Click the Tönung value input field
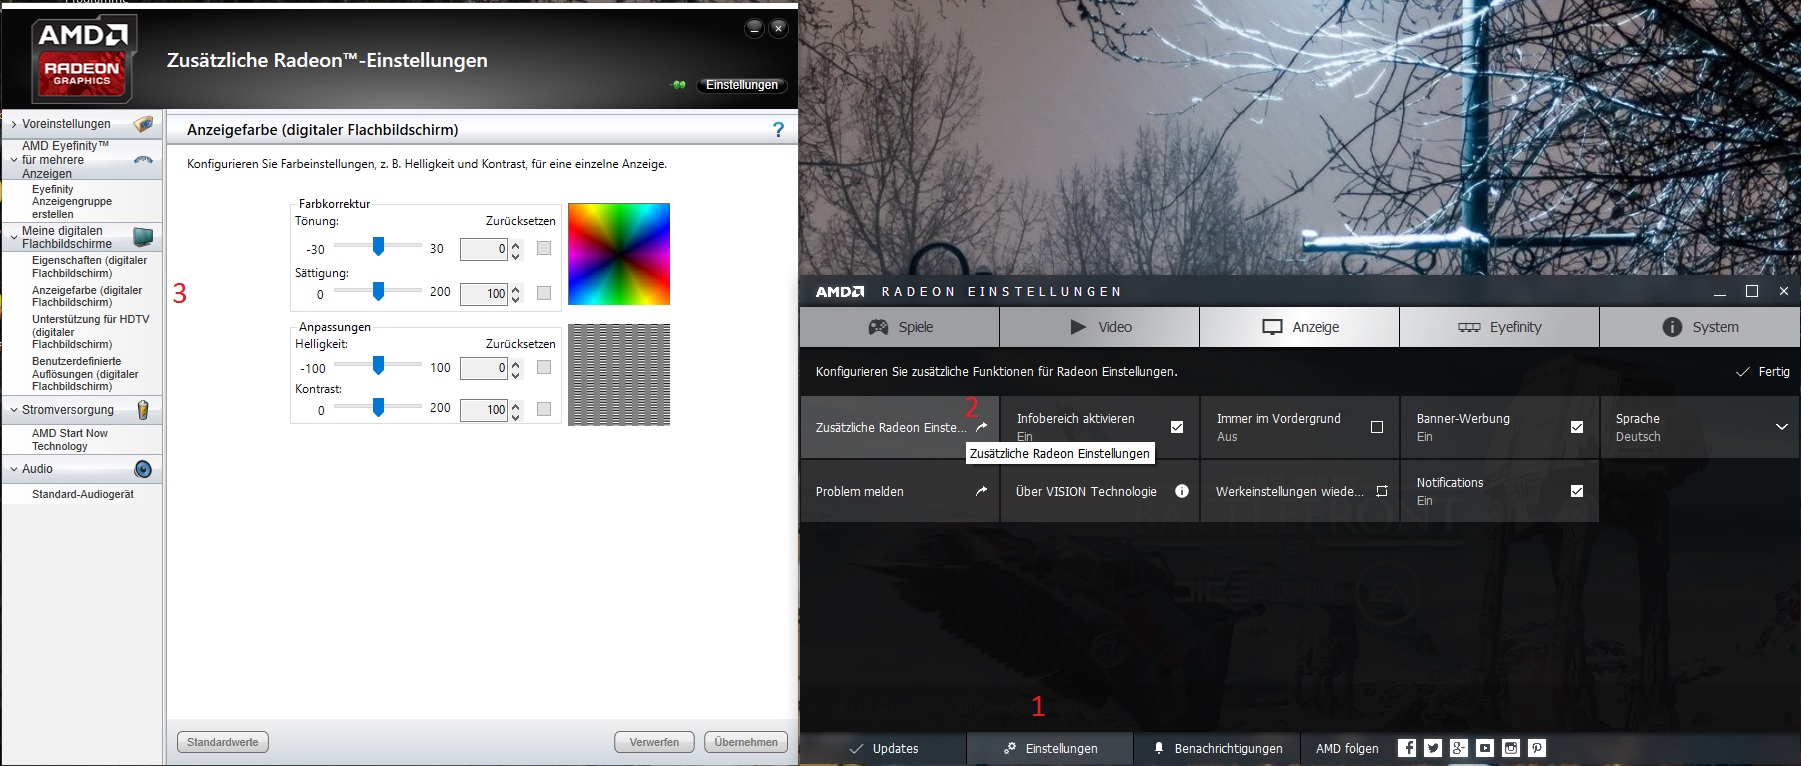 tap(484, 249)
